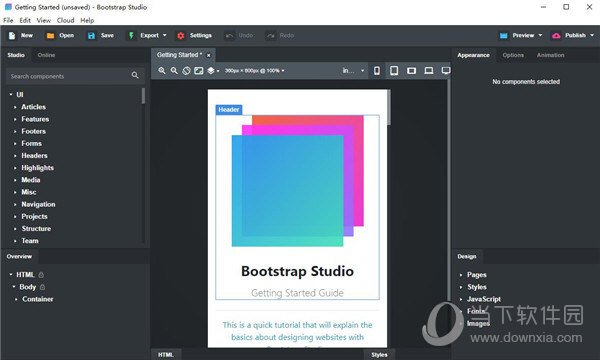600x360 pixels.
Task: Expand the Pages design section
Action: tap(461, 275)
